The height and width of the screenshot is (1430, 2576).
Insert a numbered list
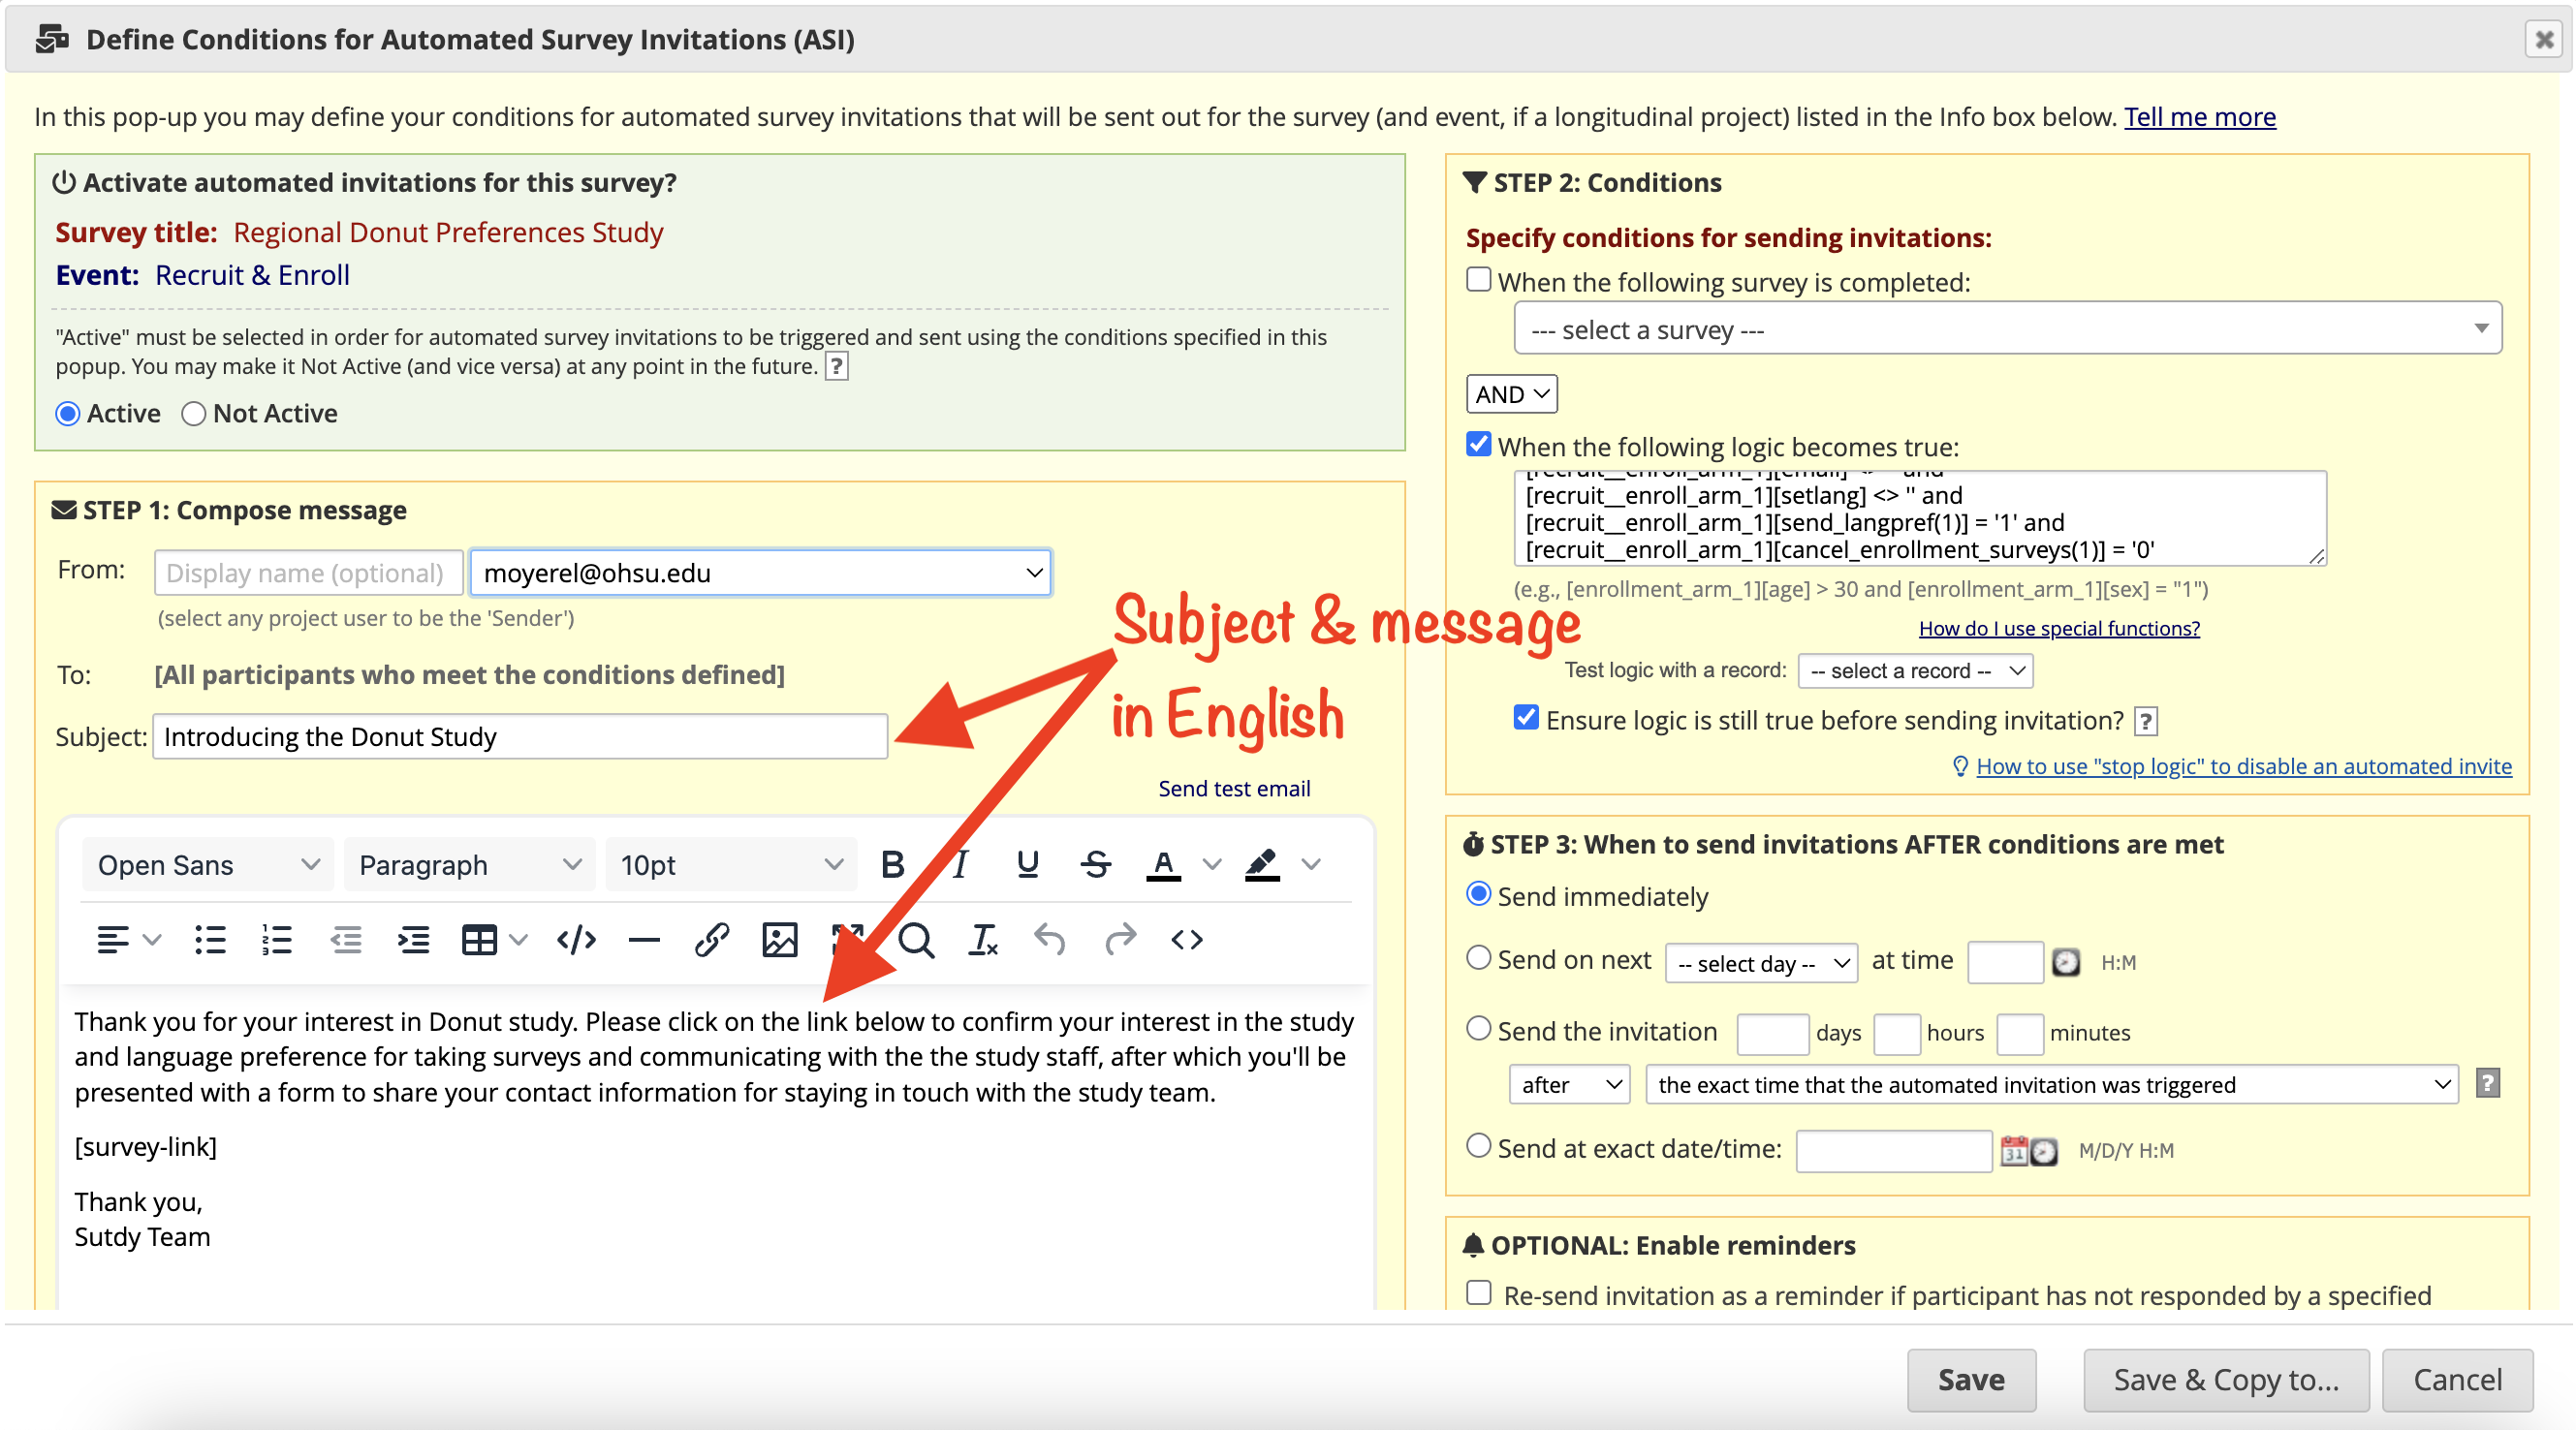point(277,940)
